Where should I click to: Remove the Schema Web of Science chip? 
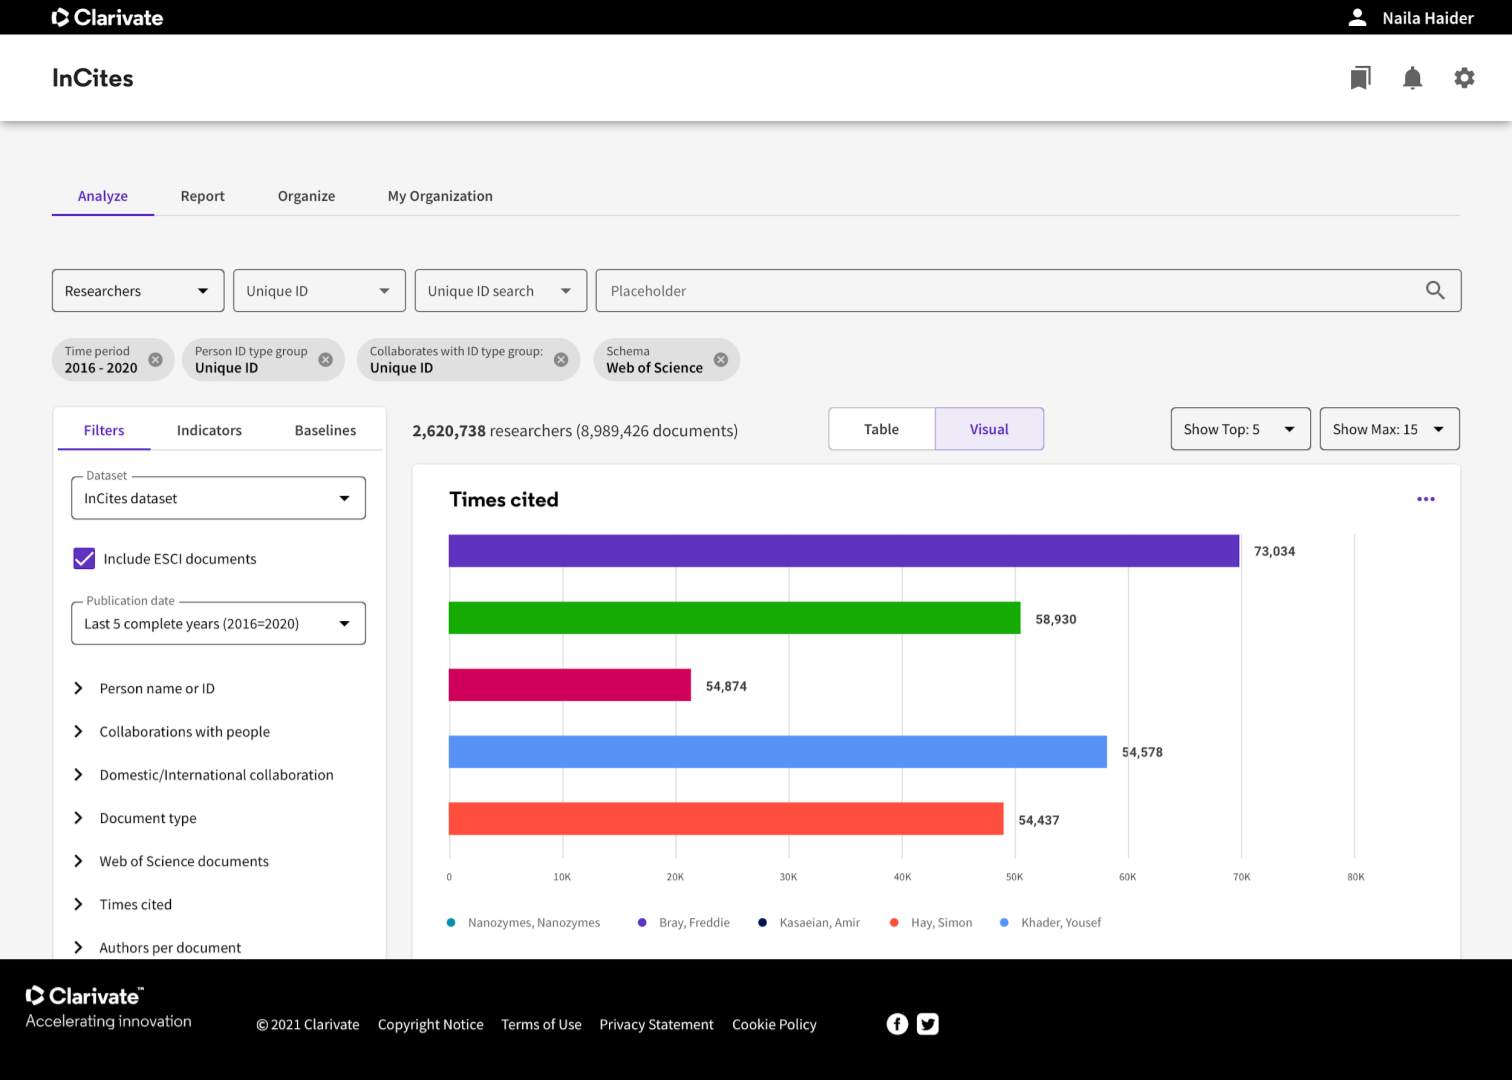[x=720, y=360]
